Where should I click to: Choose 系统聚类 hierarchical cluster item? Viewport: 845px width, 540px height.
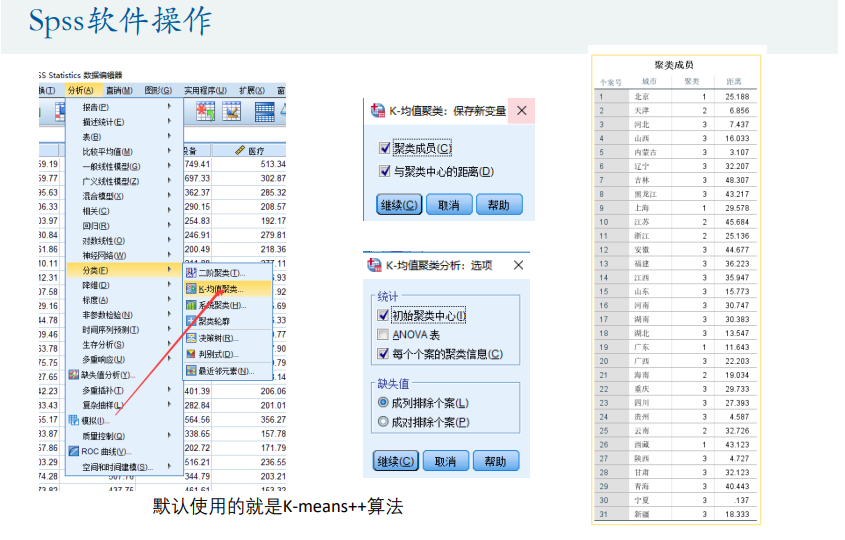tap(220, 305)
